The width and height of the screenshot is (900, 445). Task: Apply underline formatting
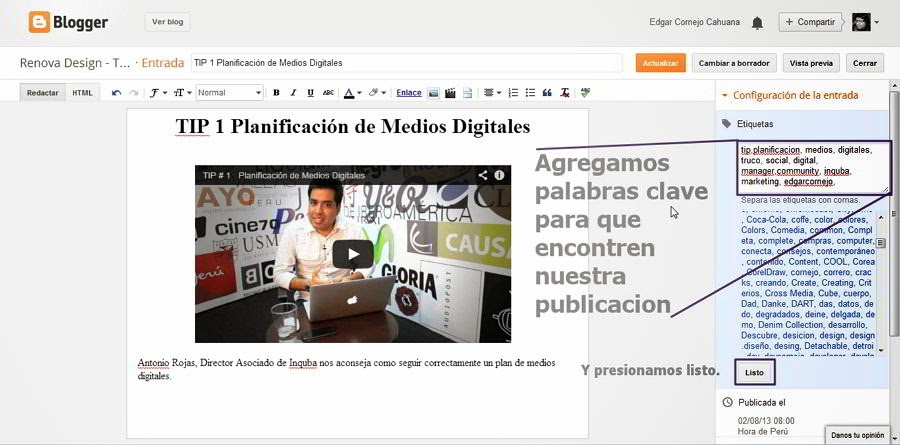click(311, 92)
